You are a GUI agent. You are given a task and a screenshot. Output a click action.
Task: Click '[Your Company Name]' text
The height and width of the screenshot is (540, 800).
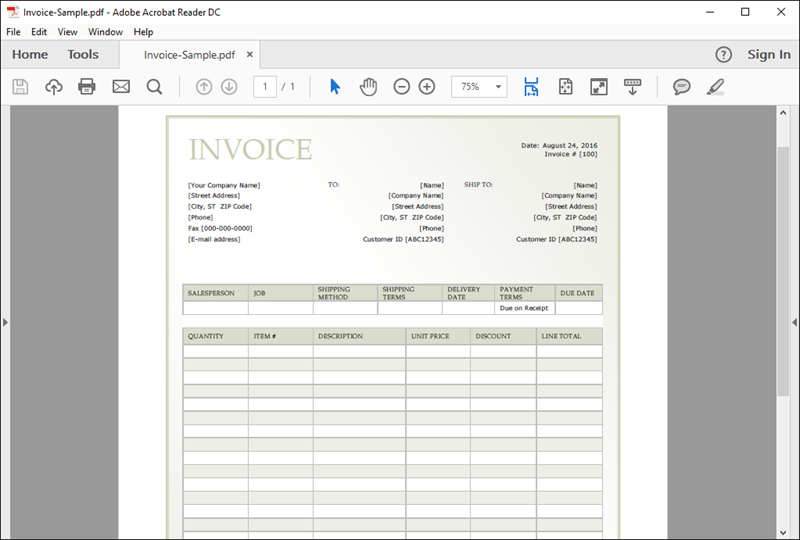(x=224, y=185)
